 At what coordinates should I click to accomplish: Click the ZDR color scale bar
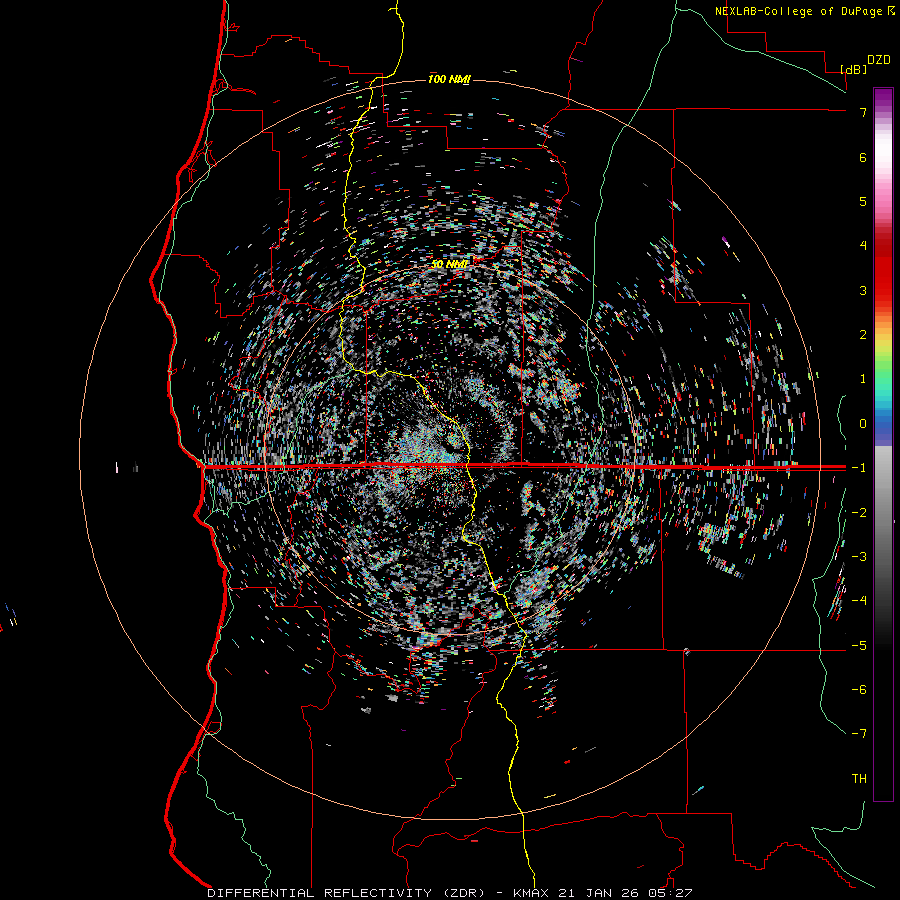click(883, 444)
